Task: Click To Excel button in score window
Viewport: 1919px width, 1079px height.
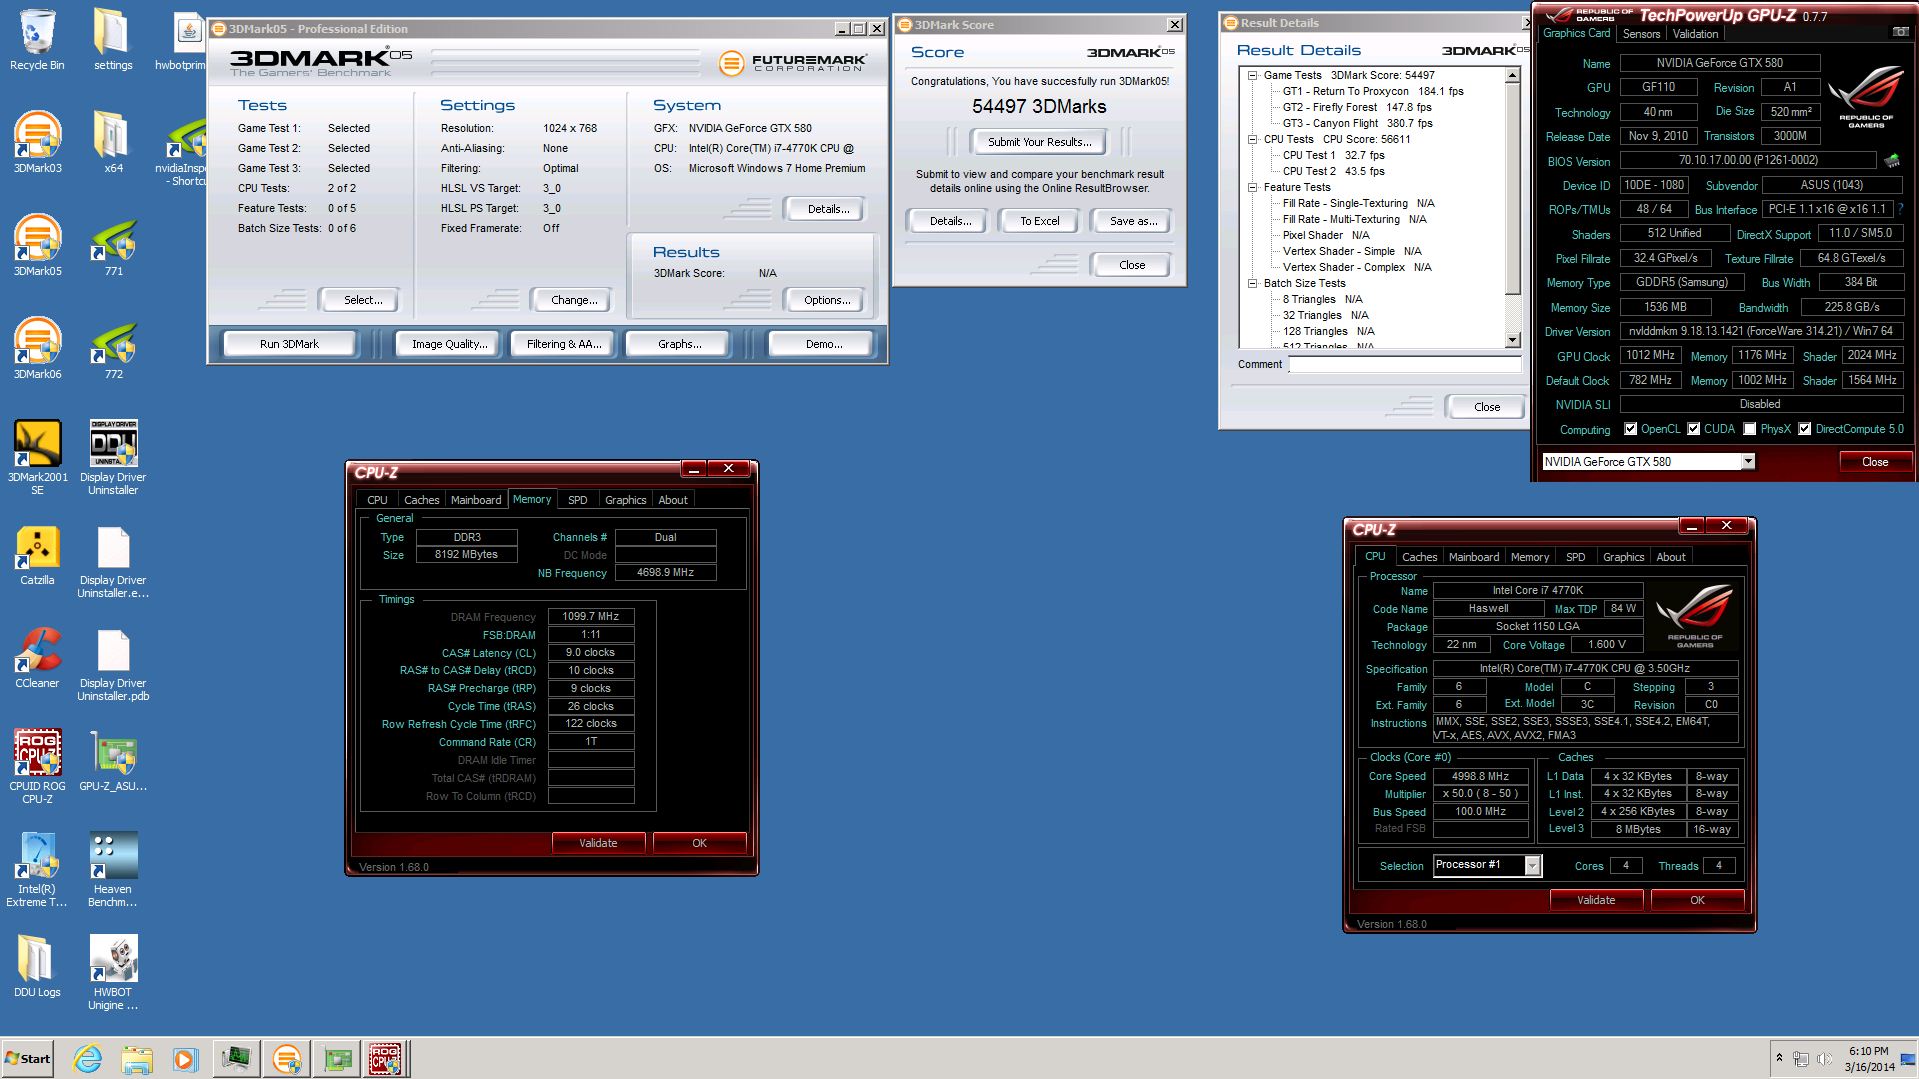Action: pos(1039,221)
